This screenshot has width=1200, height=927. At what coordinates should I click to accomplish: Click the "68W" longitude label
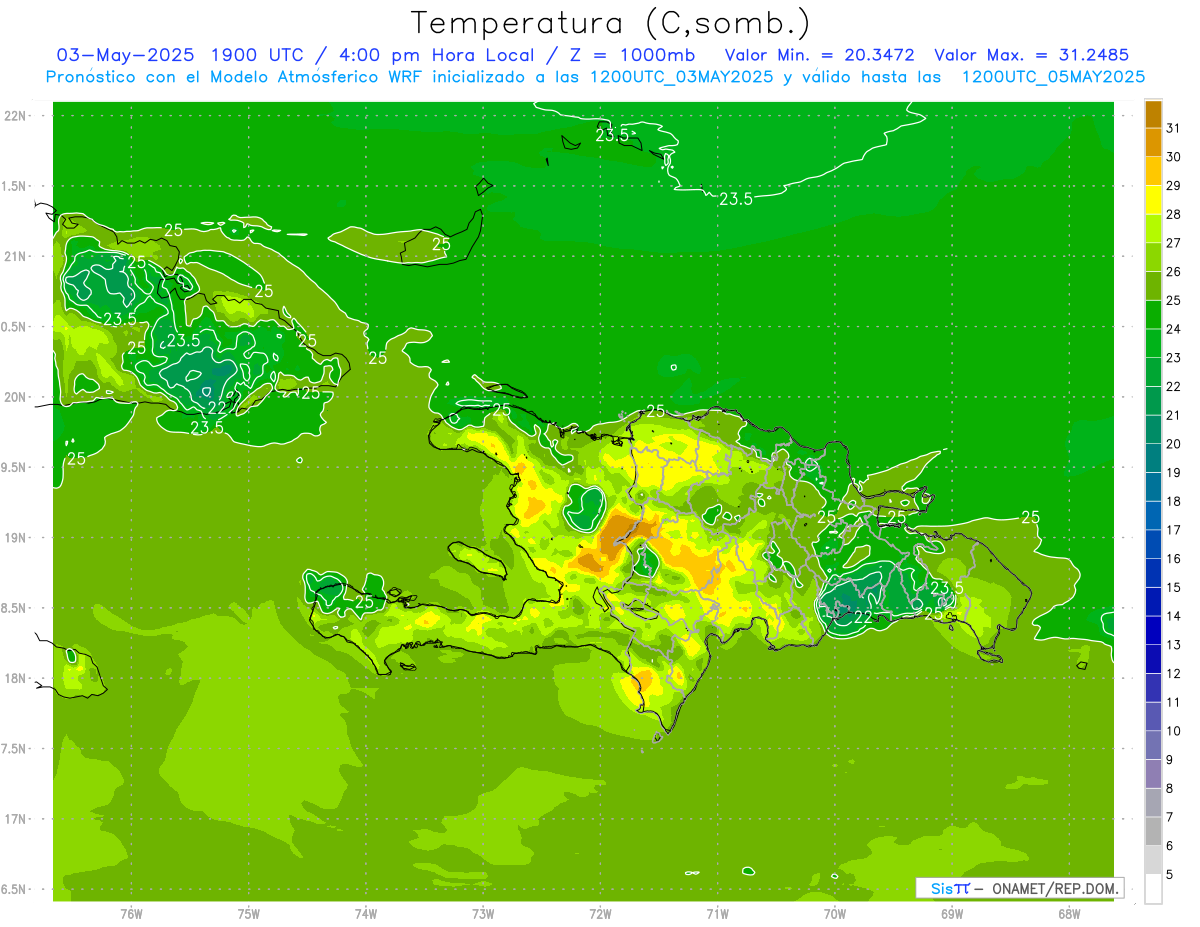[1069, 914]
